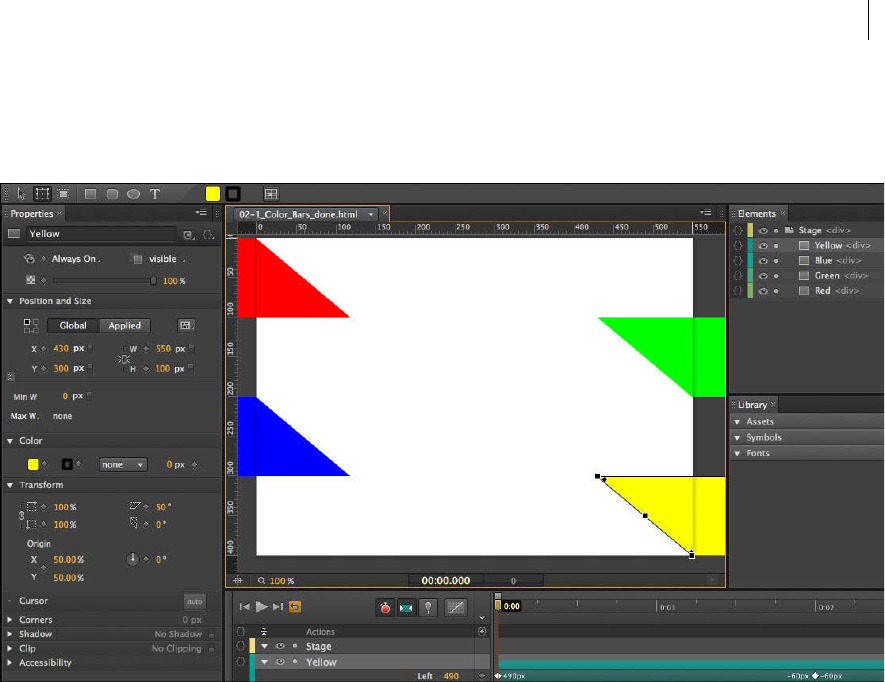Select the Properties panel tab

pos(32,213)
